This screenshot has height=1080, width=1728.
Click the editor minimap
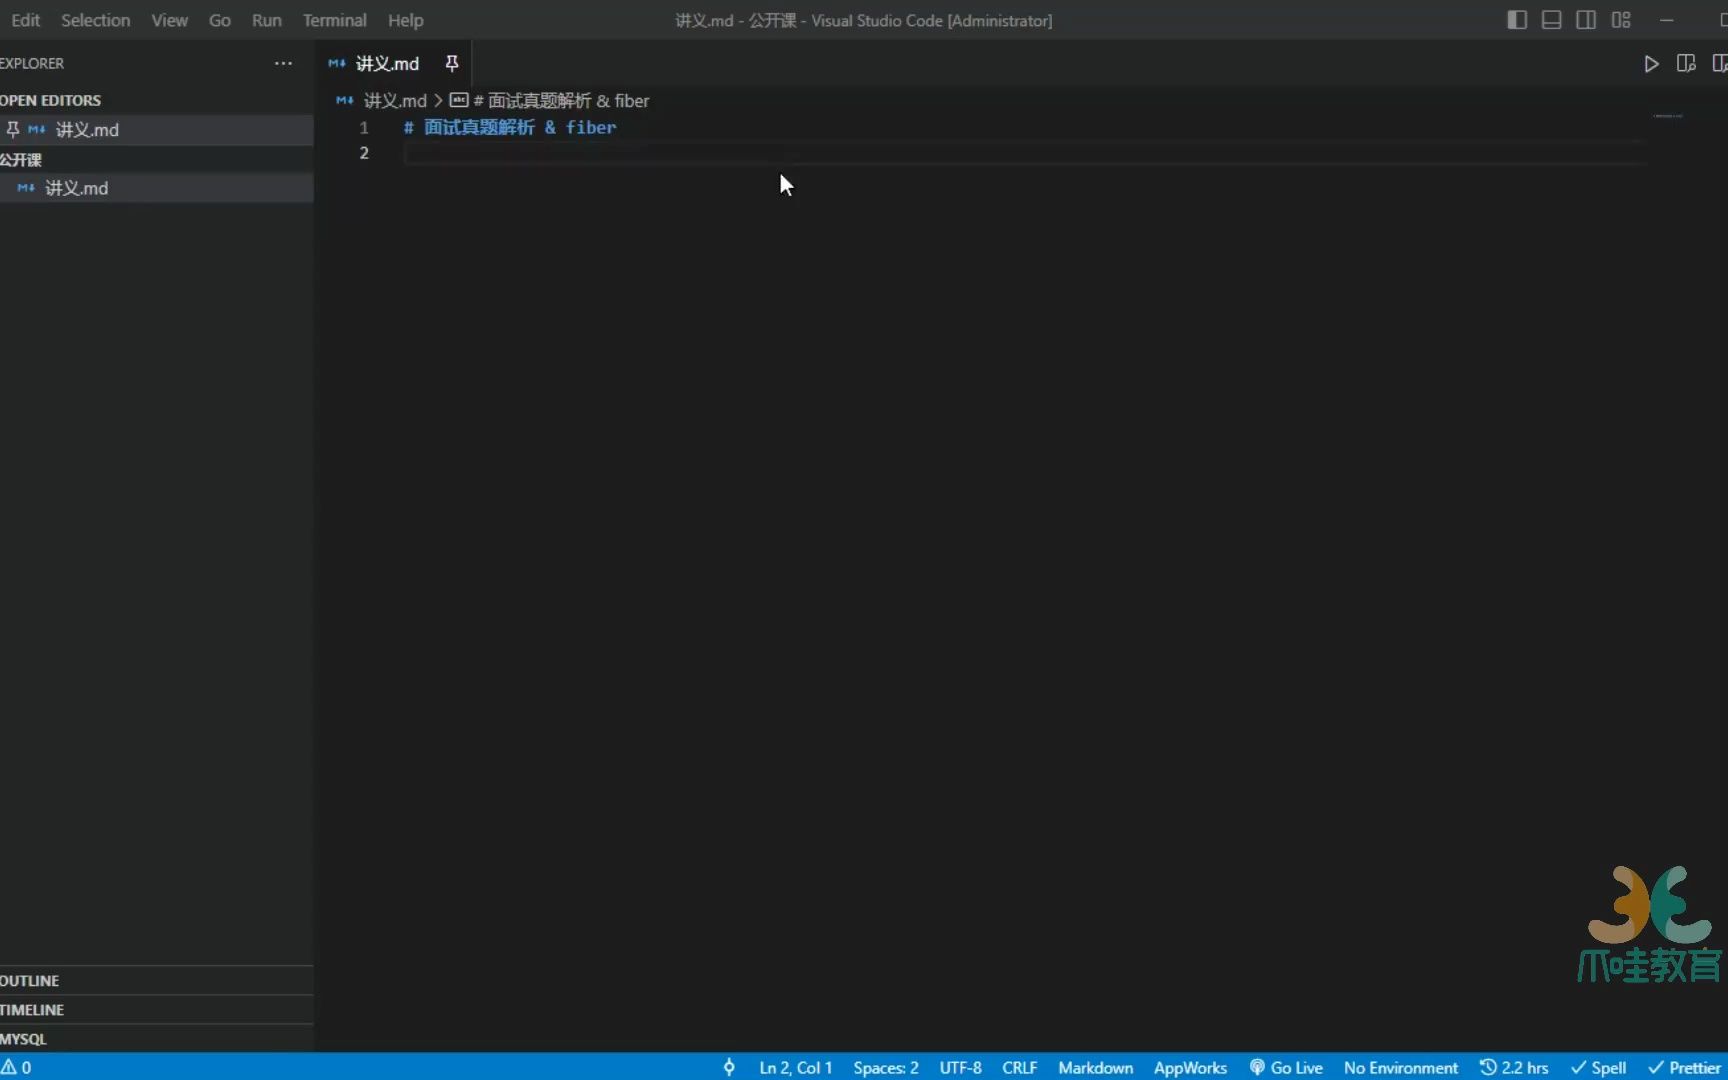coord(1668,116)
